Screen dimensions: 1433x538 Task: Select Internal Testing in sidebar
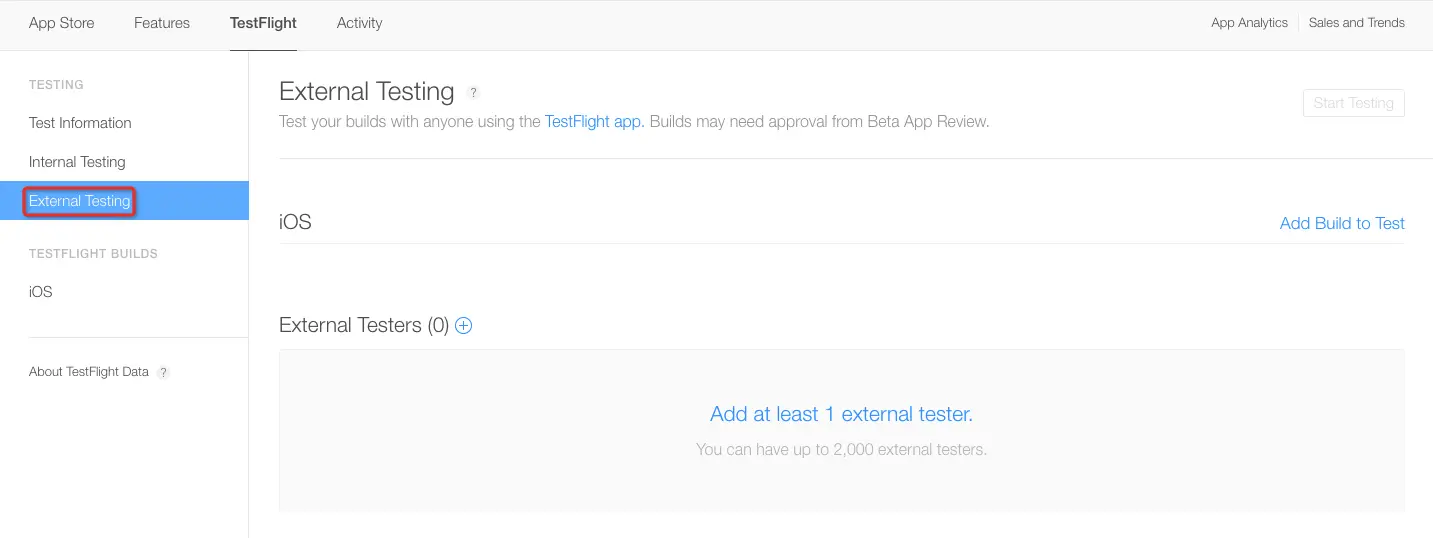pyautogui.click(x=77, y=162)
